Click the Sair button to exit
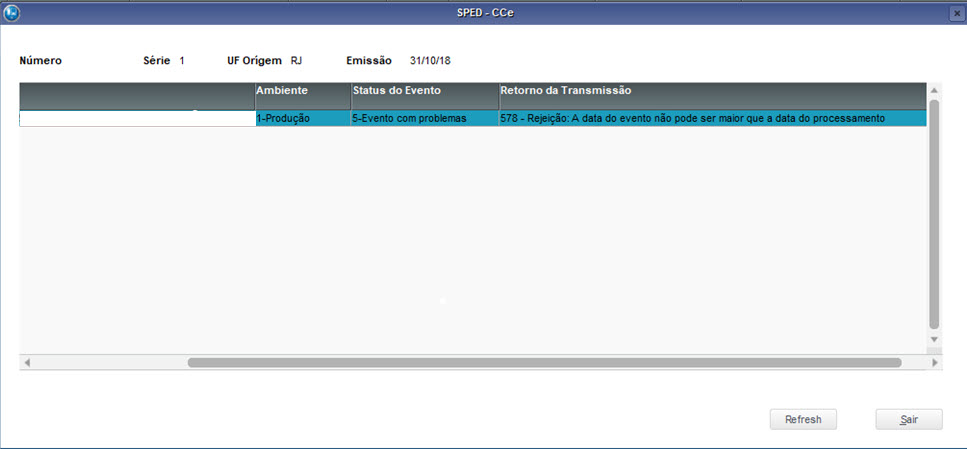The width and height of the screenshot is (967, 449). pyautogui.click(x=908, y=419)
